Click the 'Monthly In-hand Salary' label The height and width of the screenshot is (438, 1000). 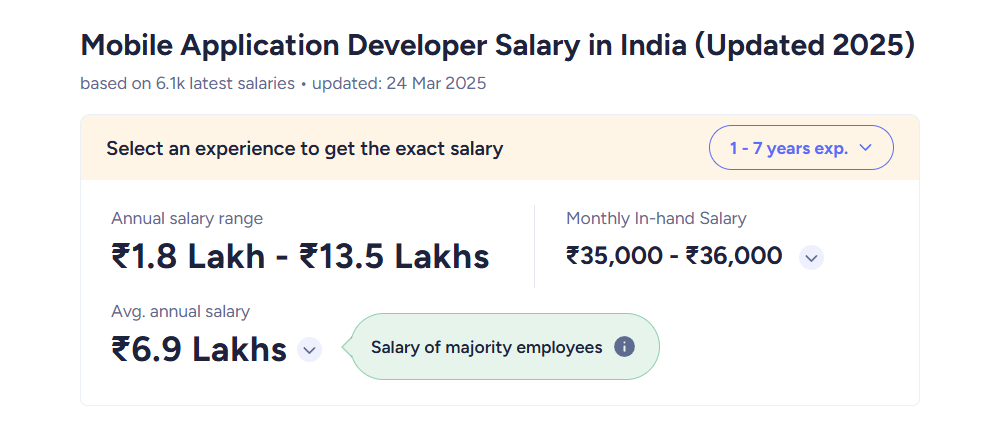pyautogui.click(x=656, y=219)
